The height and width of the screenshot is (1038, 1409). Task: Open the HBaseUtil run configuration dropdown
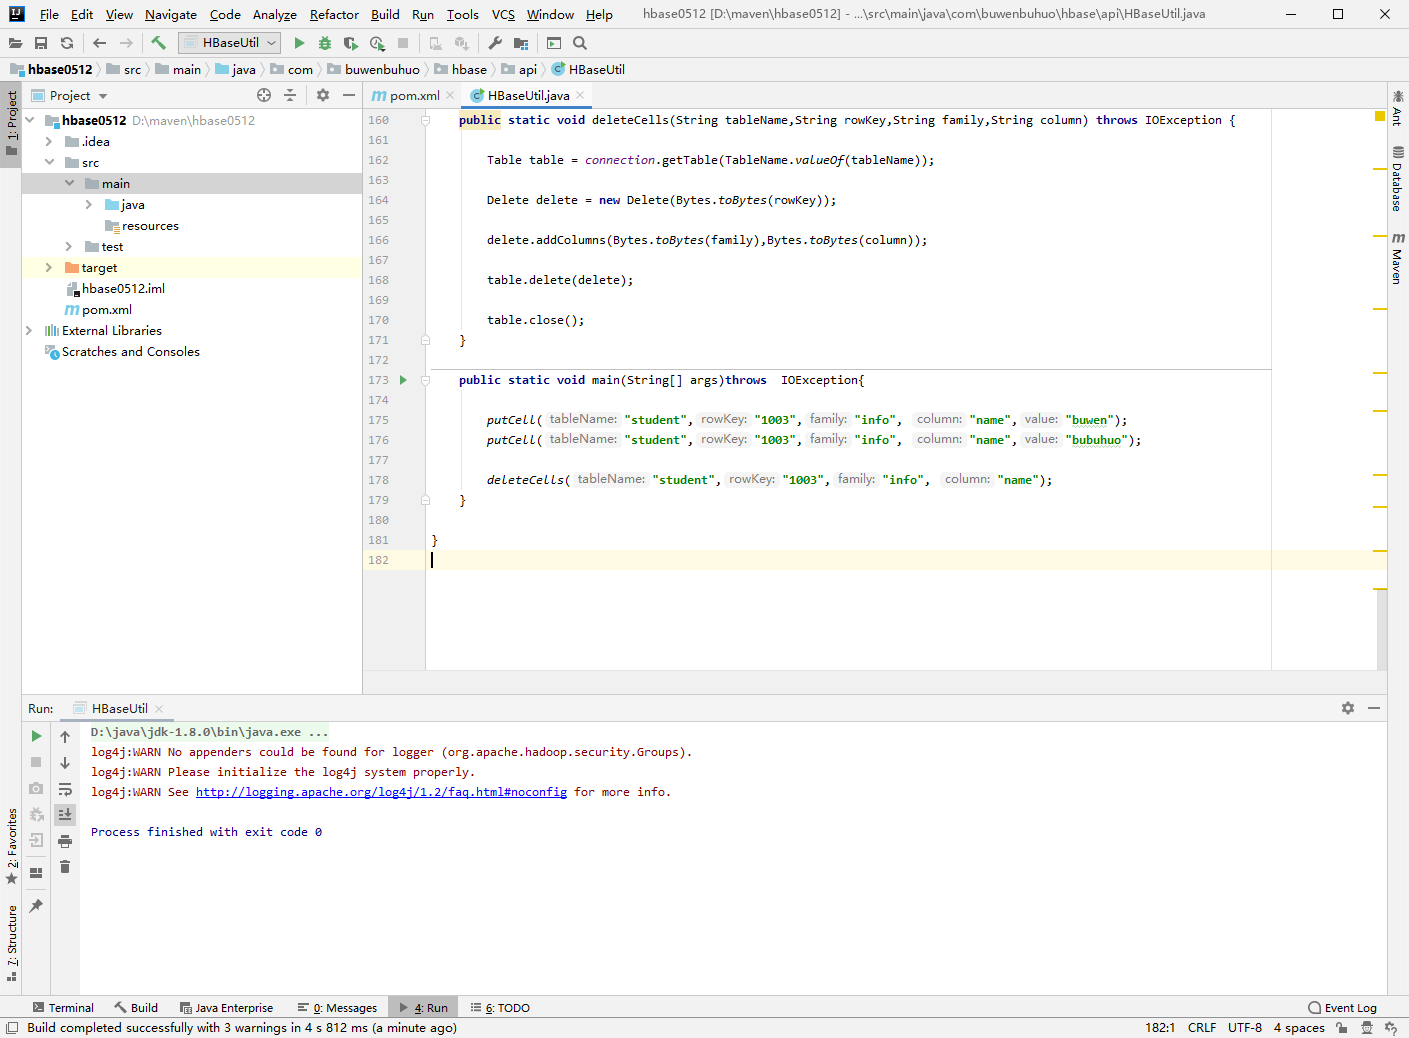pyautogui.click(x=231, y=43)
